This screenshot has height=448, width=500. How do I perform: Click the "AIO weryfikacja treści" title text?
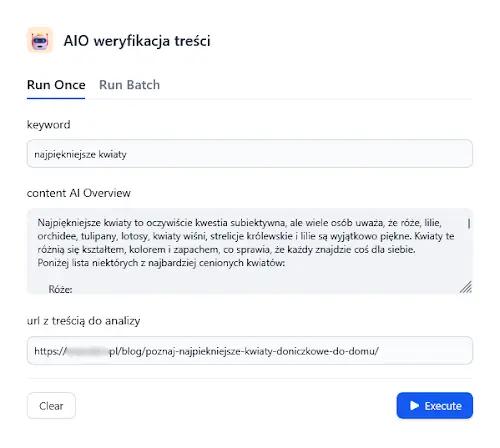[x=137, y=41]
